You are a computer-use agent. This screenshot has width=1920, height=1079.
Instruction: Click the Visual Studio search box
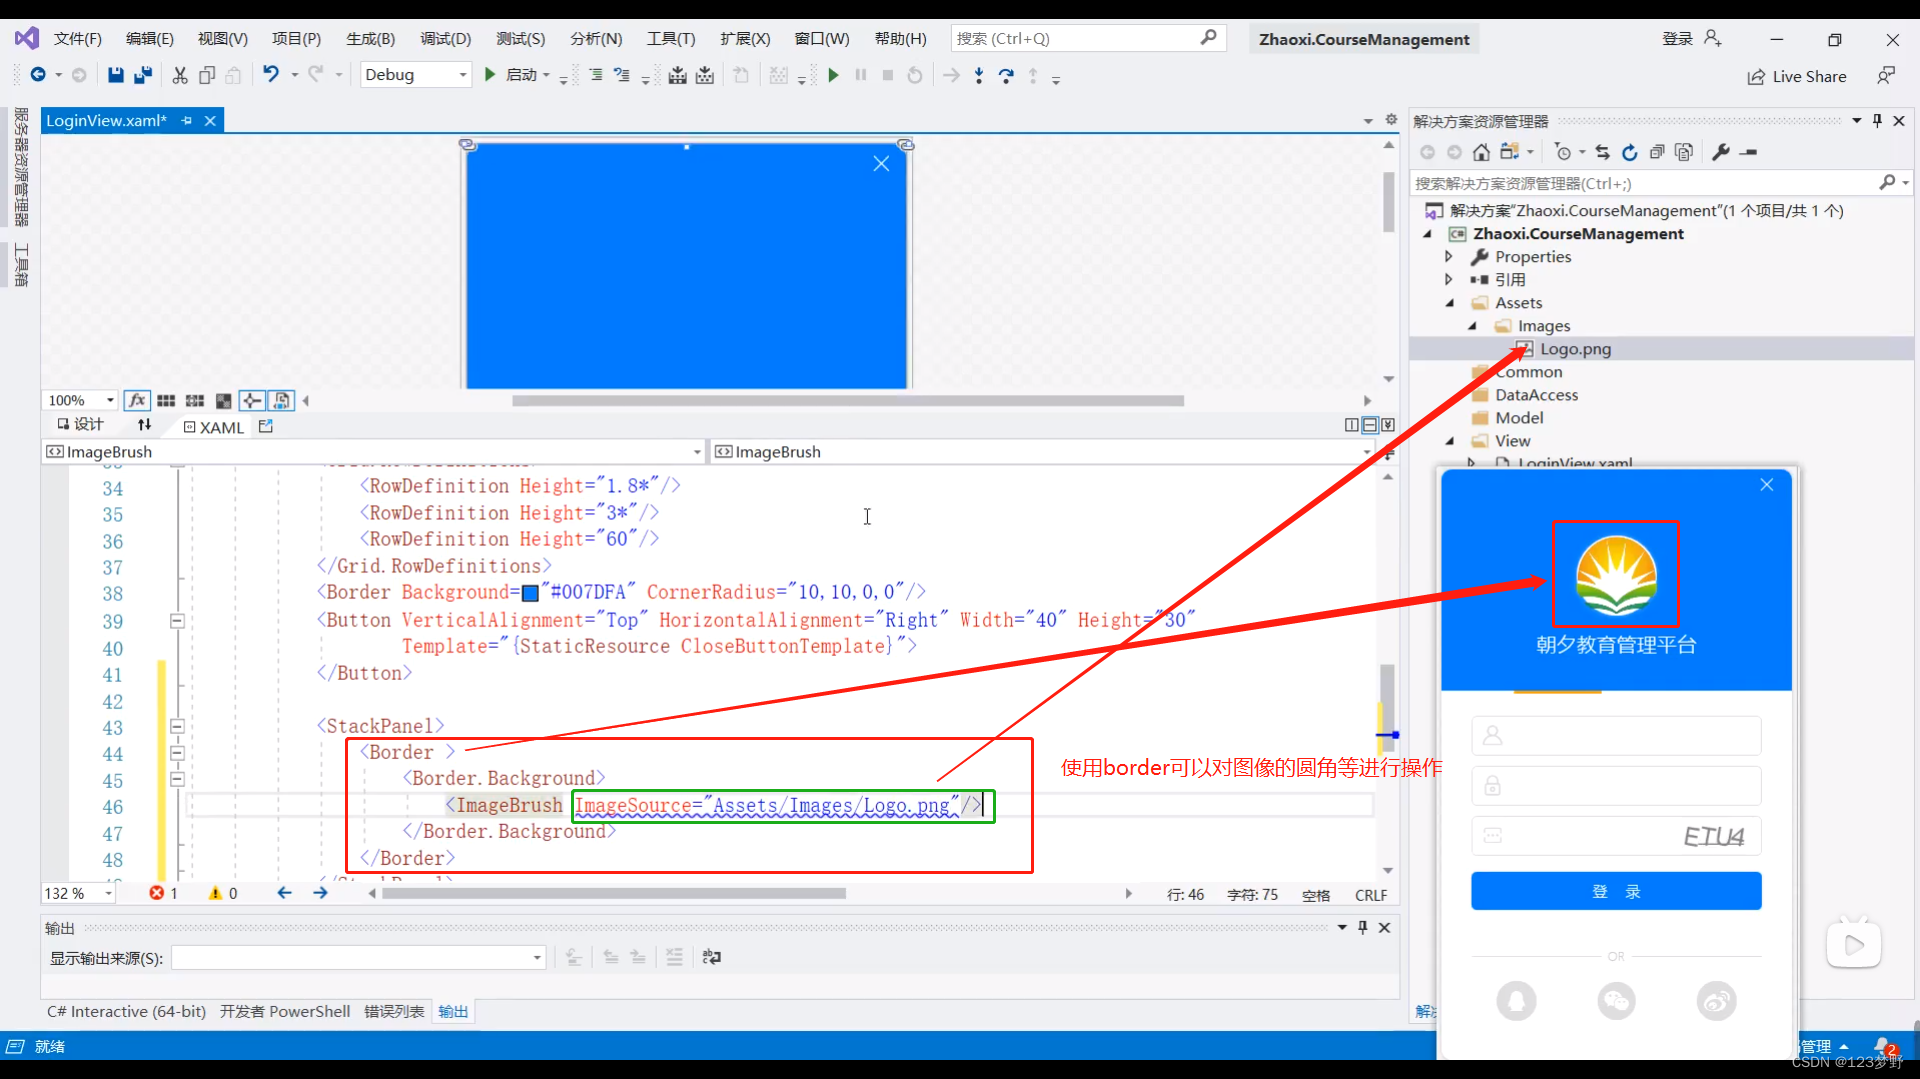tap(1088, 38)
